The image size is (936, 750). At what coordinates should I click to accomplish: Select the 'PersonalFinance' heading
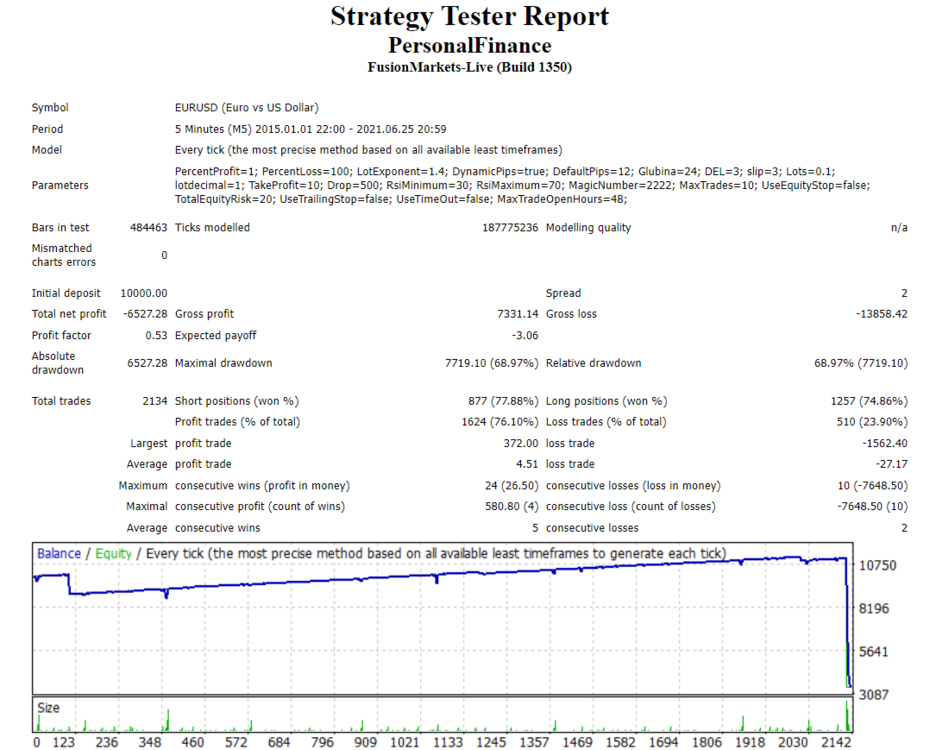(469, 45)
